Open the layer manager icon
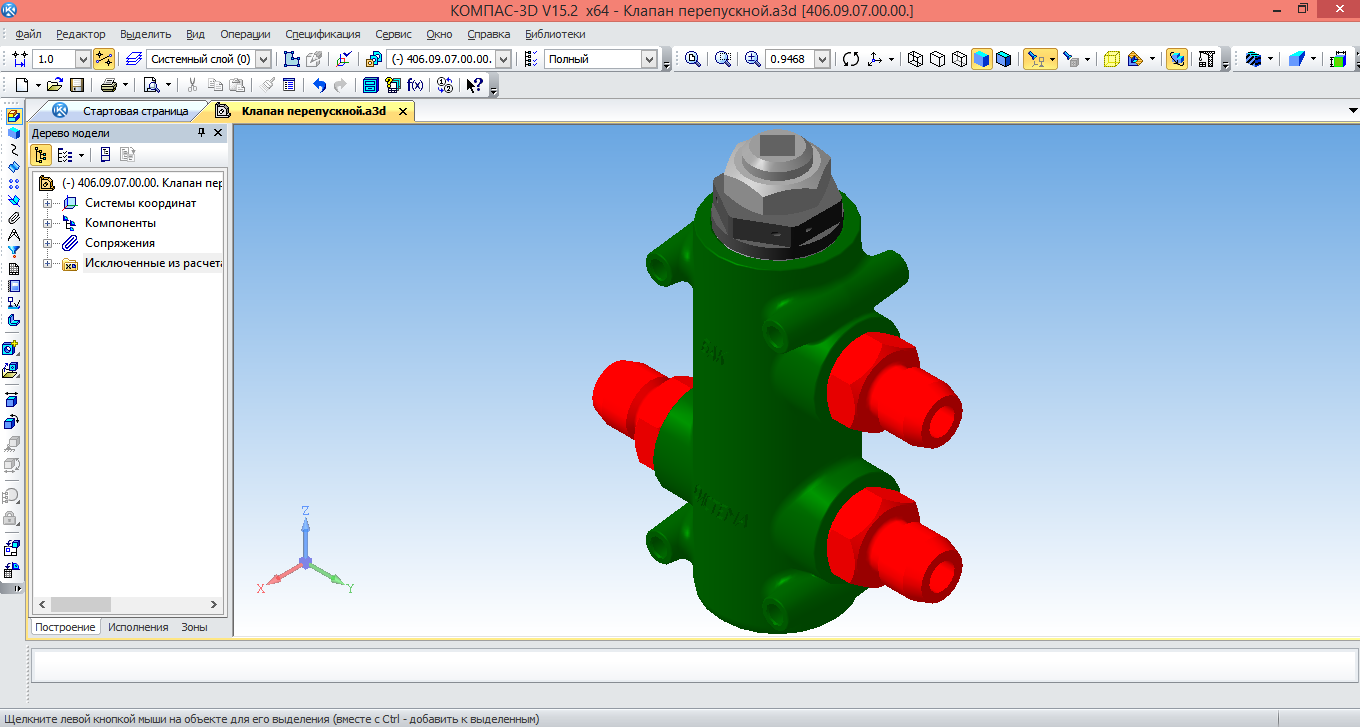This screenshot has width=1360, height=728. coord(133,59)
